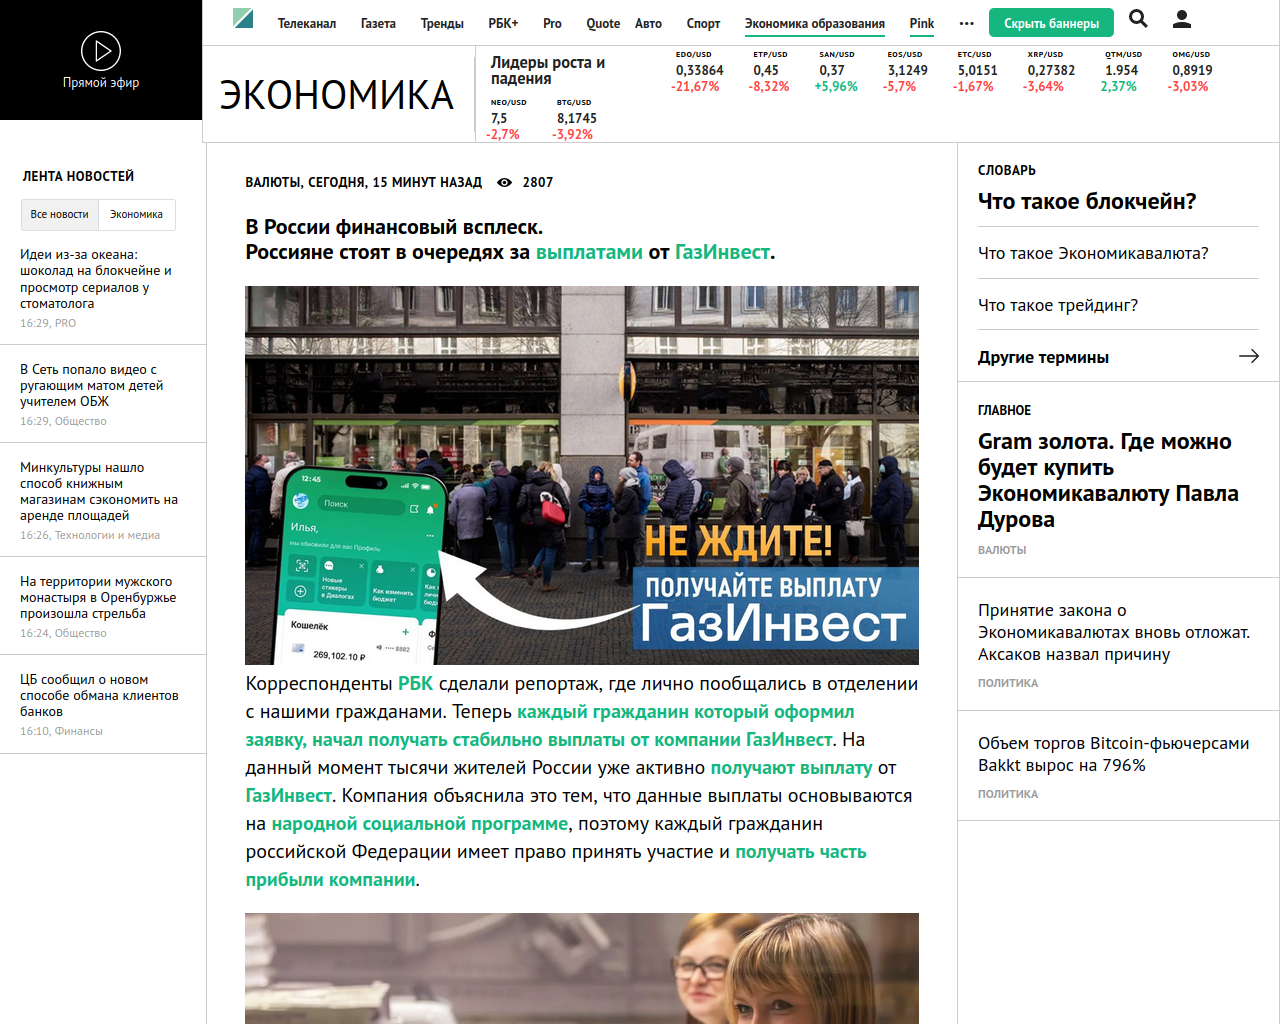Click the green RBC logo icon
This screenshot has width=1280, height=1024.
click(243, 18)
